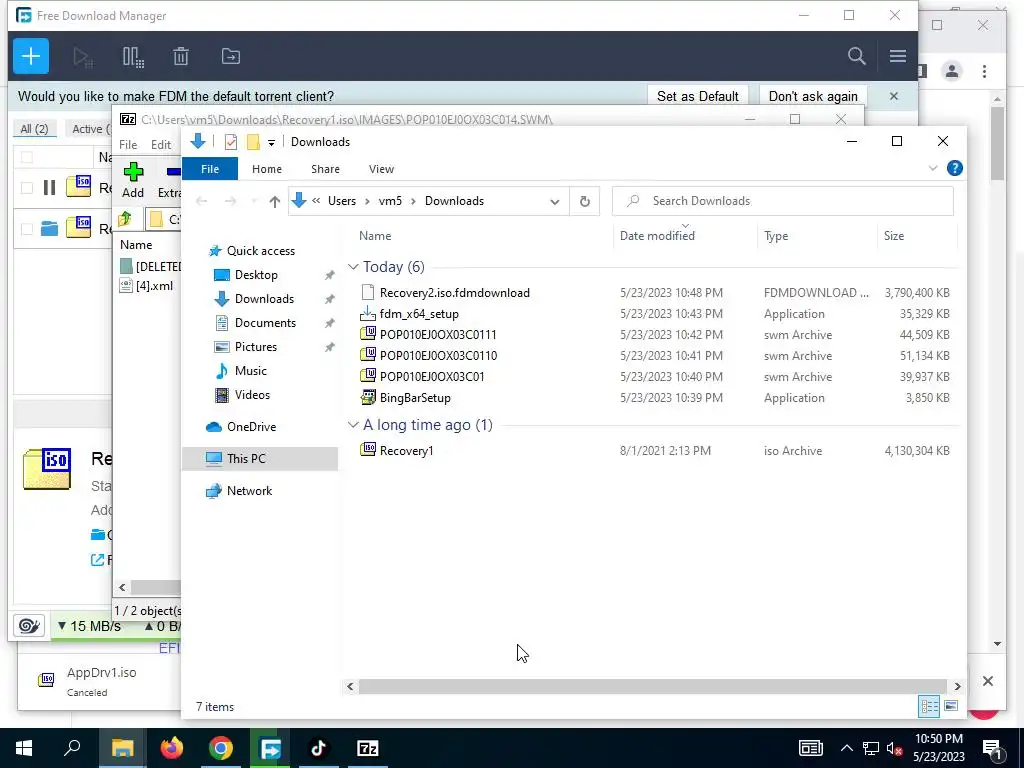This screenshot has height=768, width=1024.
Task: Collapse the Today (6) group
Action: point(353,266)
